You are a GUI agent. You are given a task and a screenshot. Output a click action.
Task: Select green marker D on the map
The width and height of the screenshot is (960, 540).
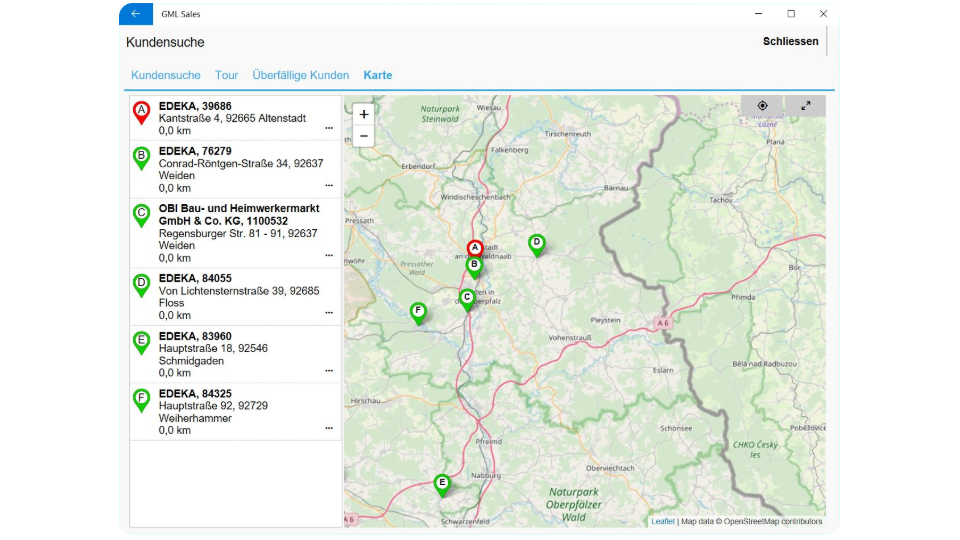pos(537,246)
